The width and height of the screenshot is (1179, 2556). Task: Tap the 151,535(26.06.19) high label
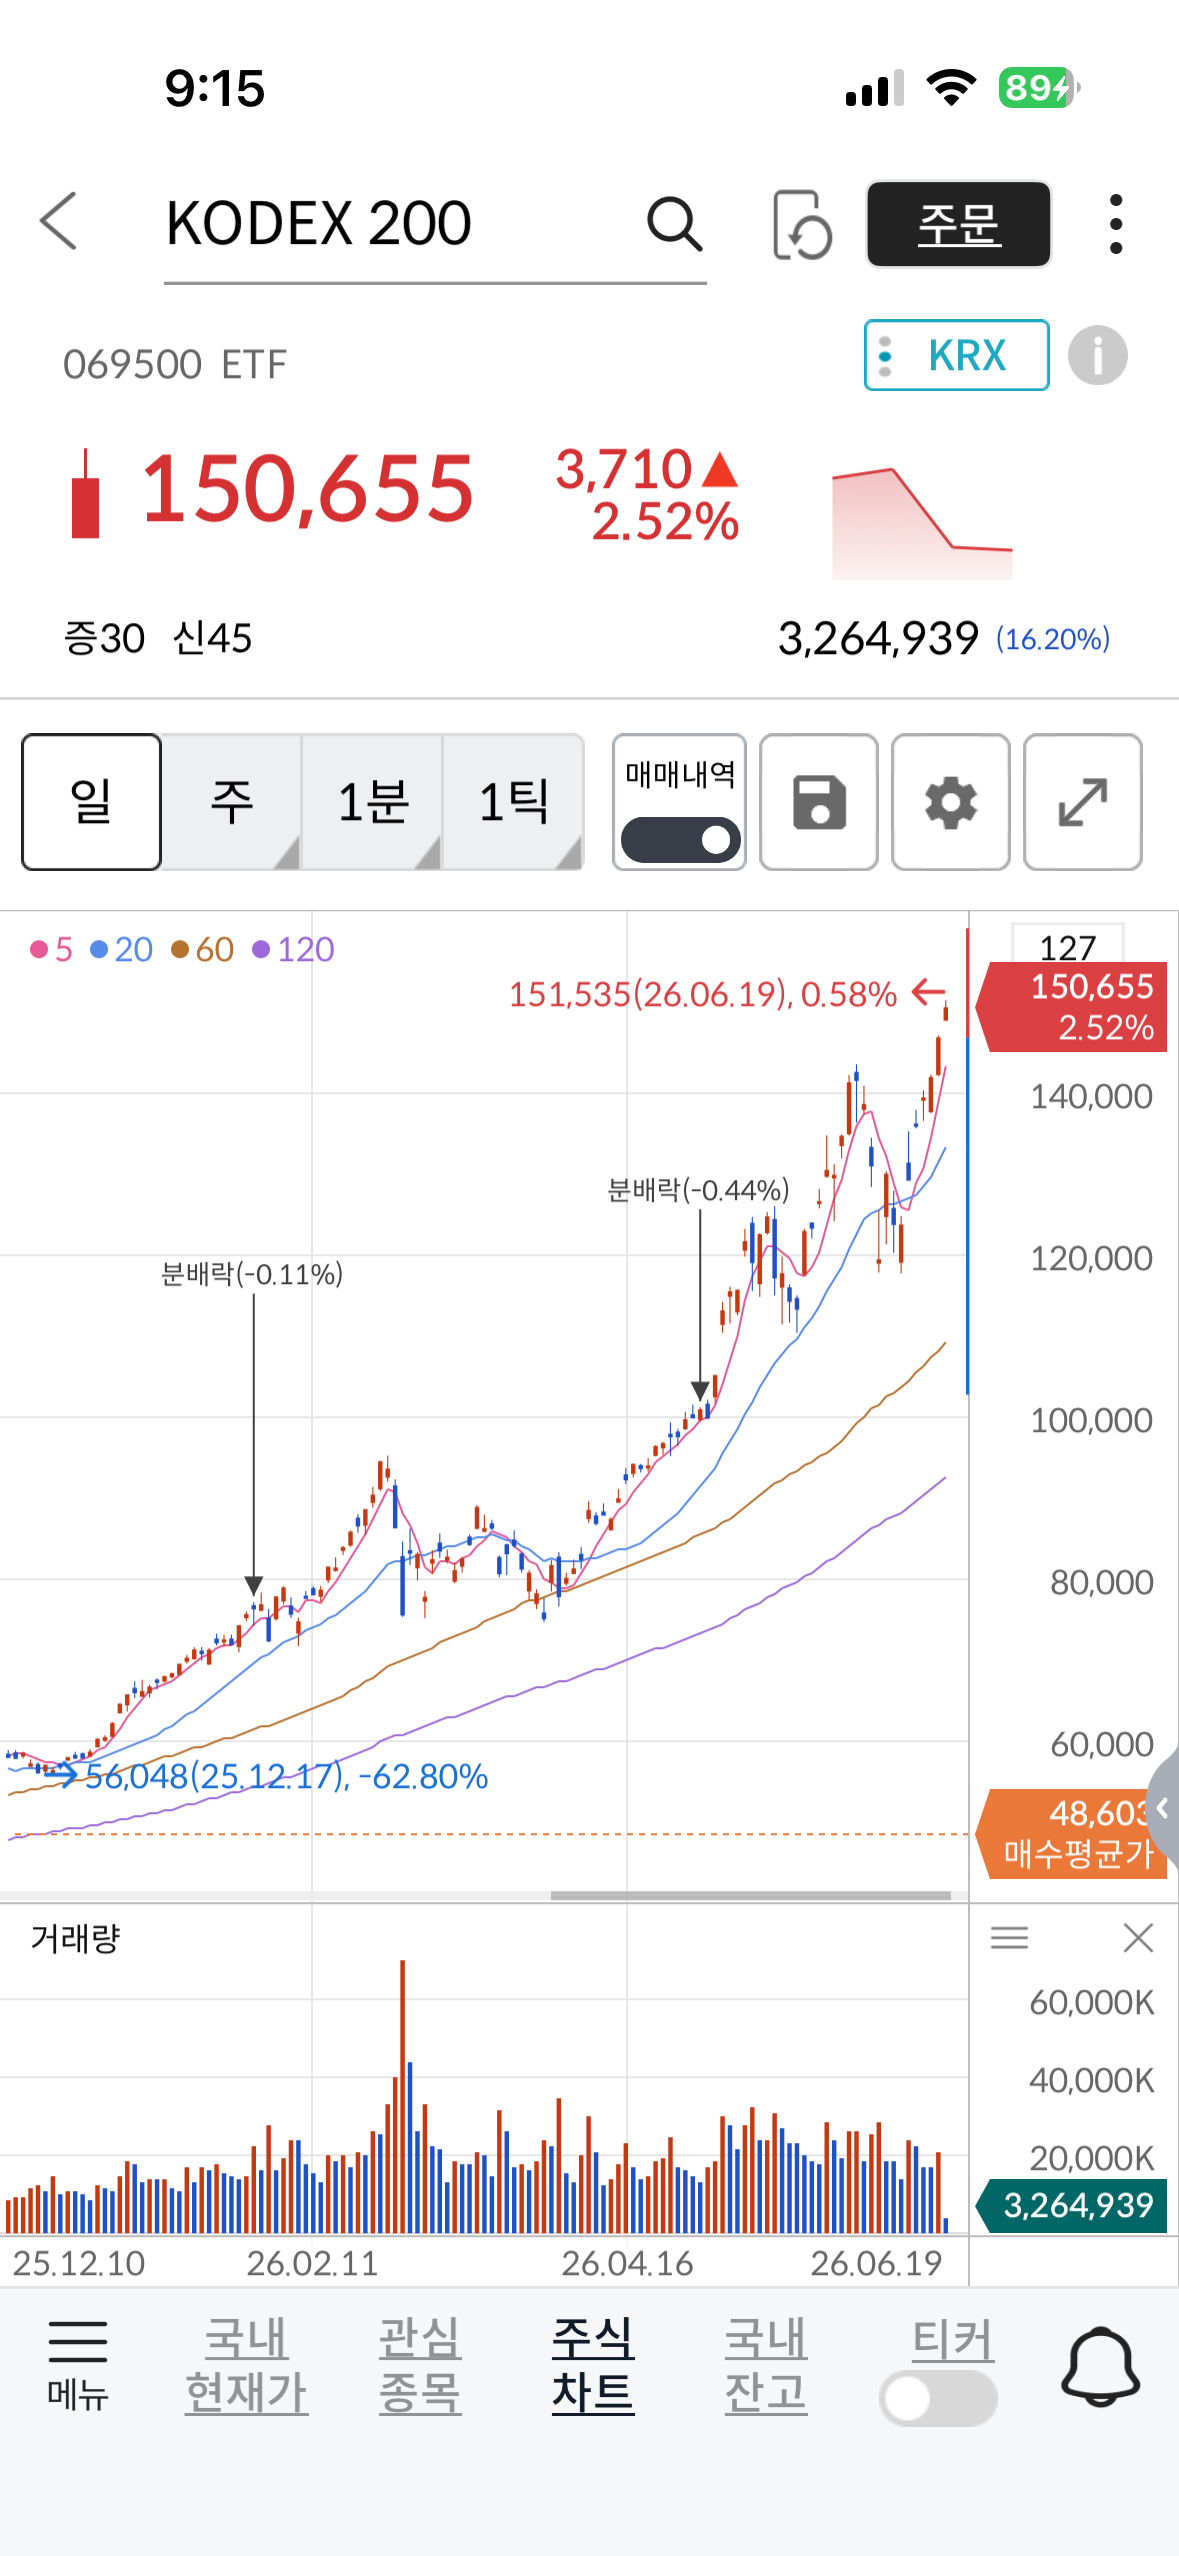(703, 994)
